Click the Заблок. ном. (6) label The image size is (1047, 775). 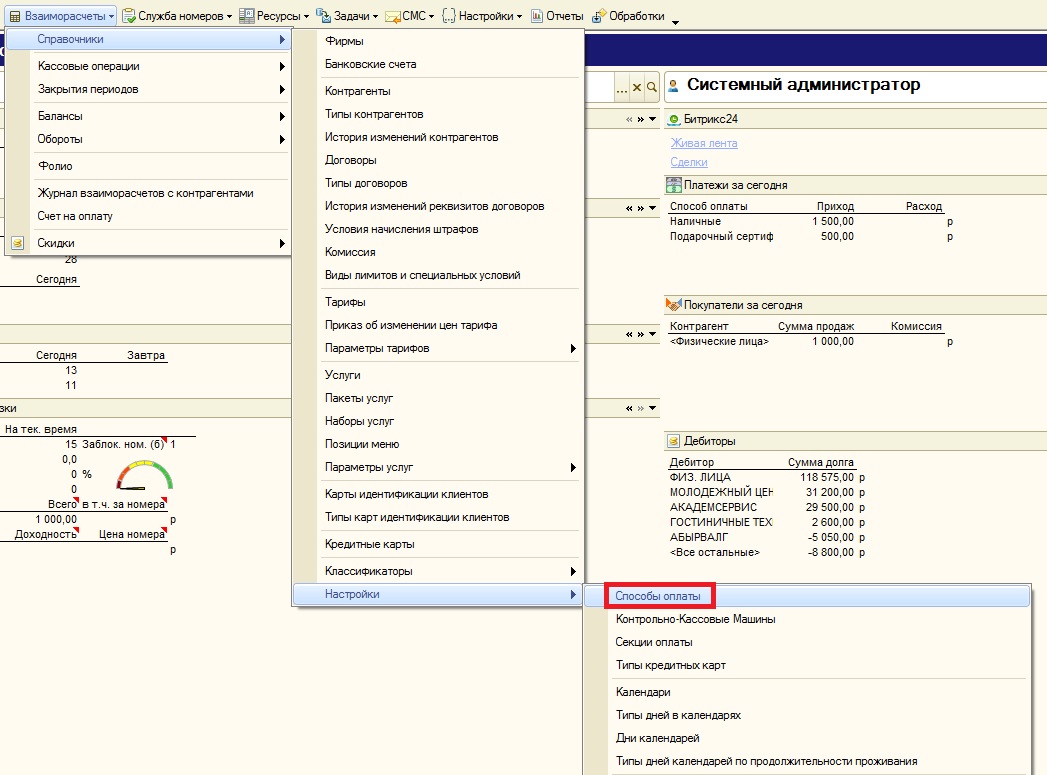pyautogui.click(x=123, y=444)
